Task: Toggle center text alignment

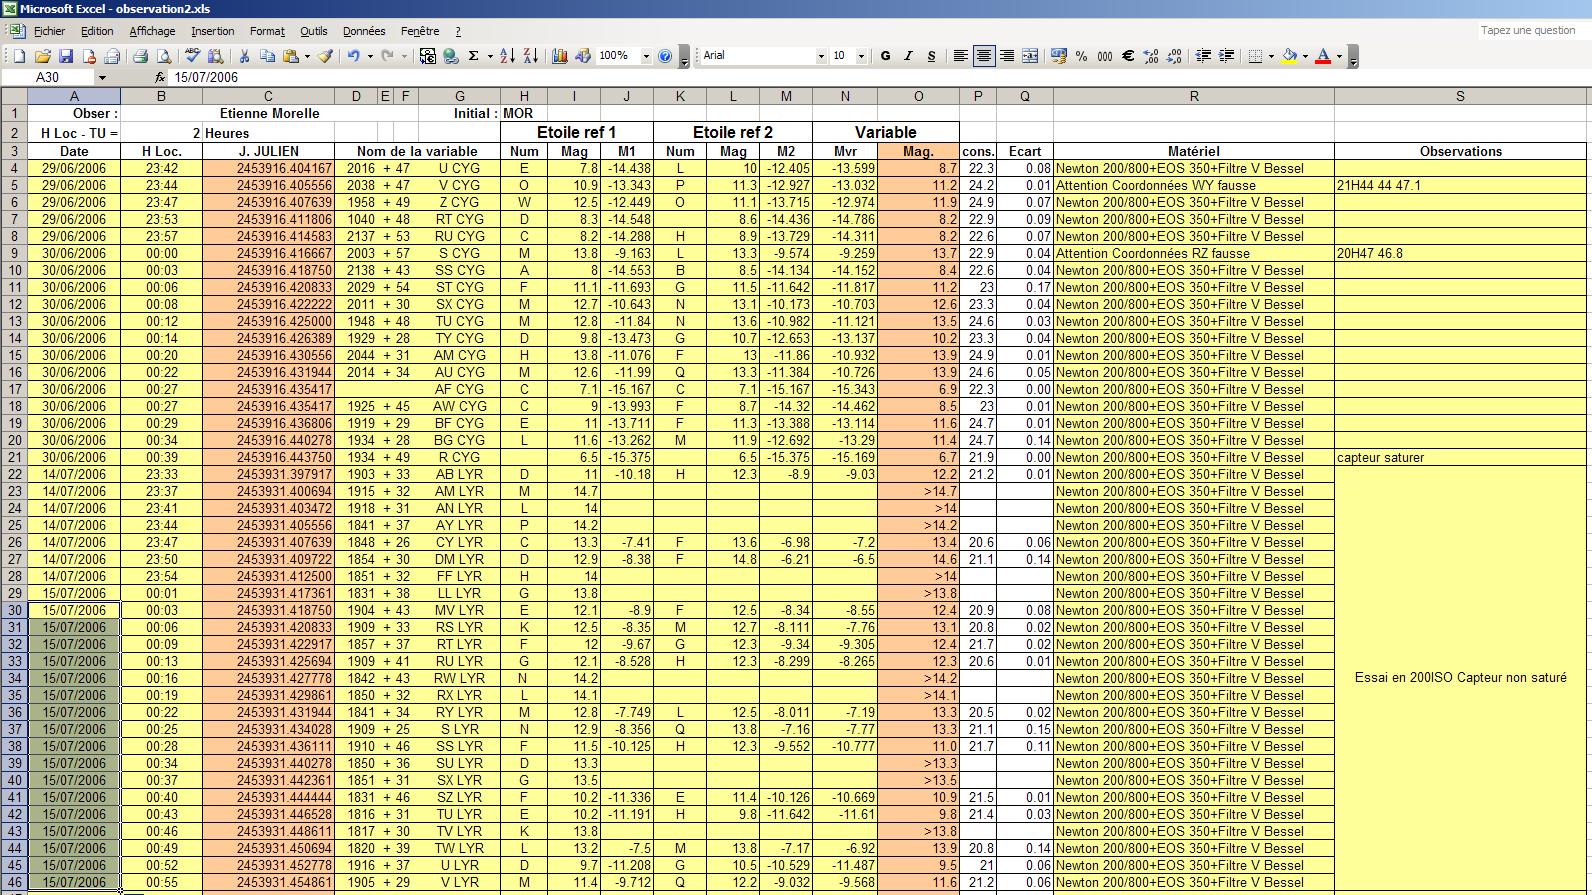Action: click(x=984, y=56)
